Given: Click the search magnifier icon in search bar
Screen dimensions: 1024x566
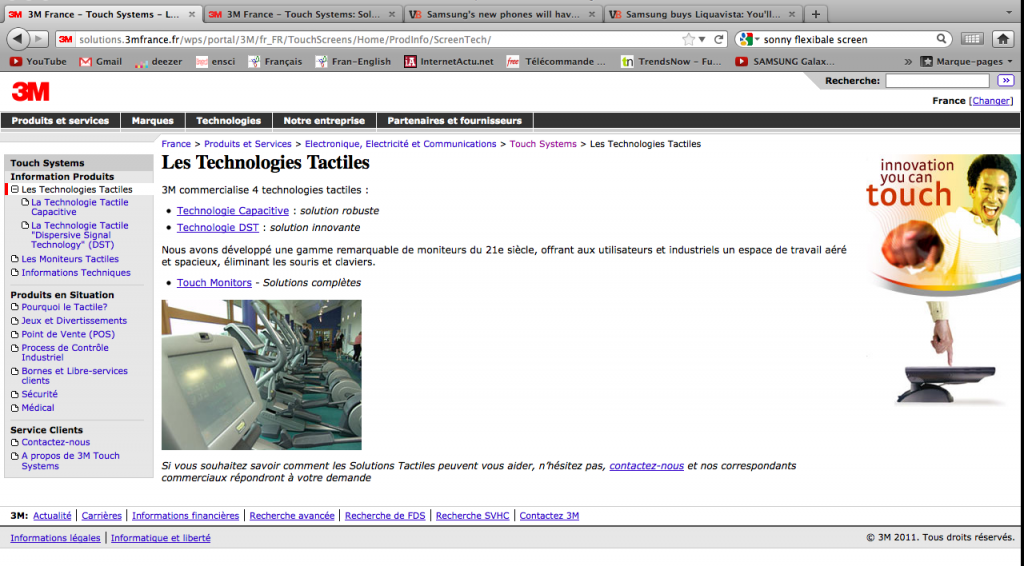Looking at the screenshot, I should (x=941, y=39).
